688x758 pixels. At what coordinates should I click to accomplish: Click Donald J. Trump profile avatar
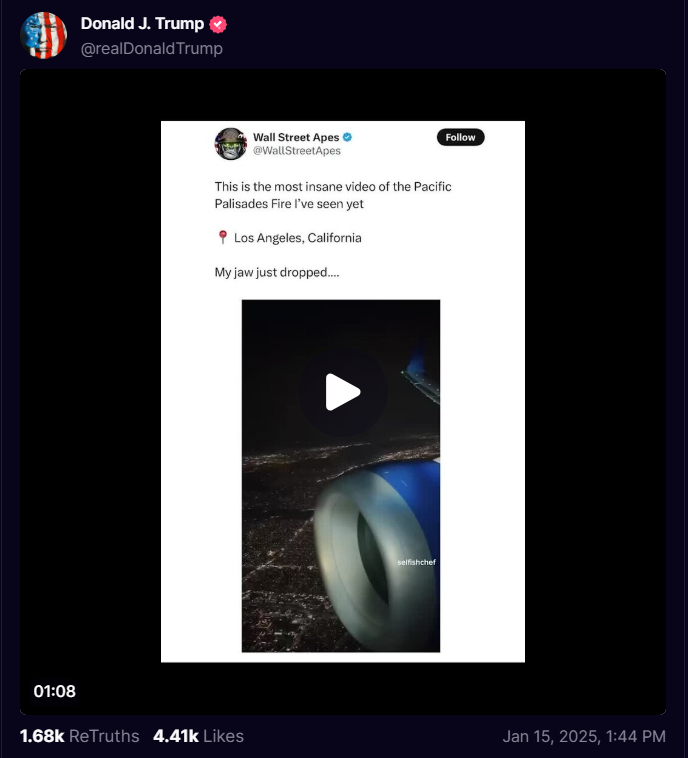click(x=44, y=35)
